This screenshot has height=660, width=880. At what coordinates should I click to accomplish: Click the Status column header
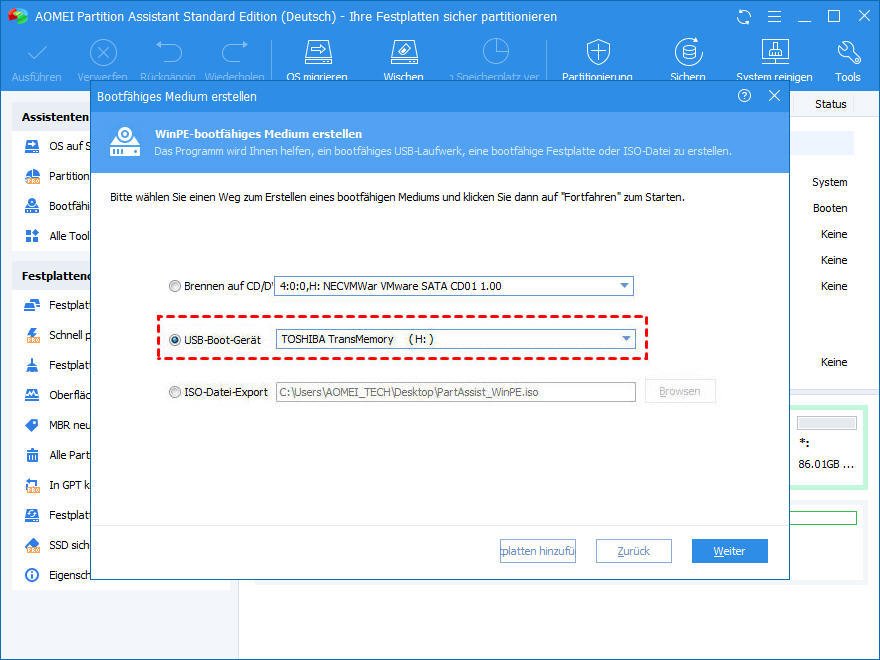830,104
